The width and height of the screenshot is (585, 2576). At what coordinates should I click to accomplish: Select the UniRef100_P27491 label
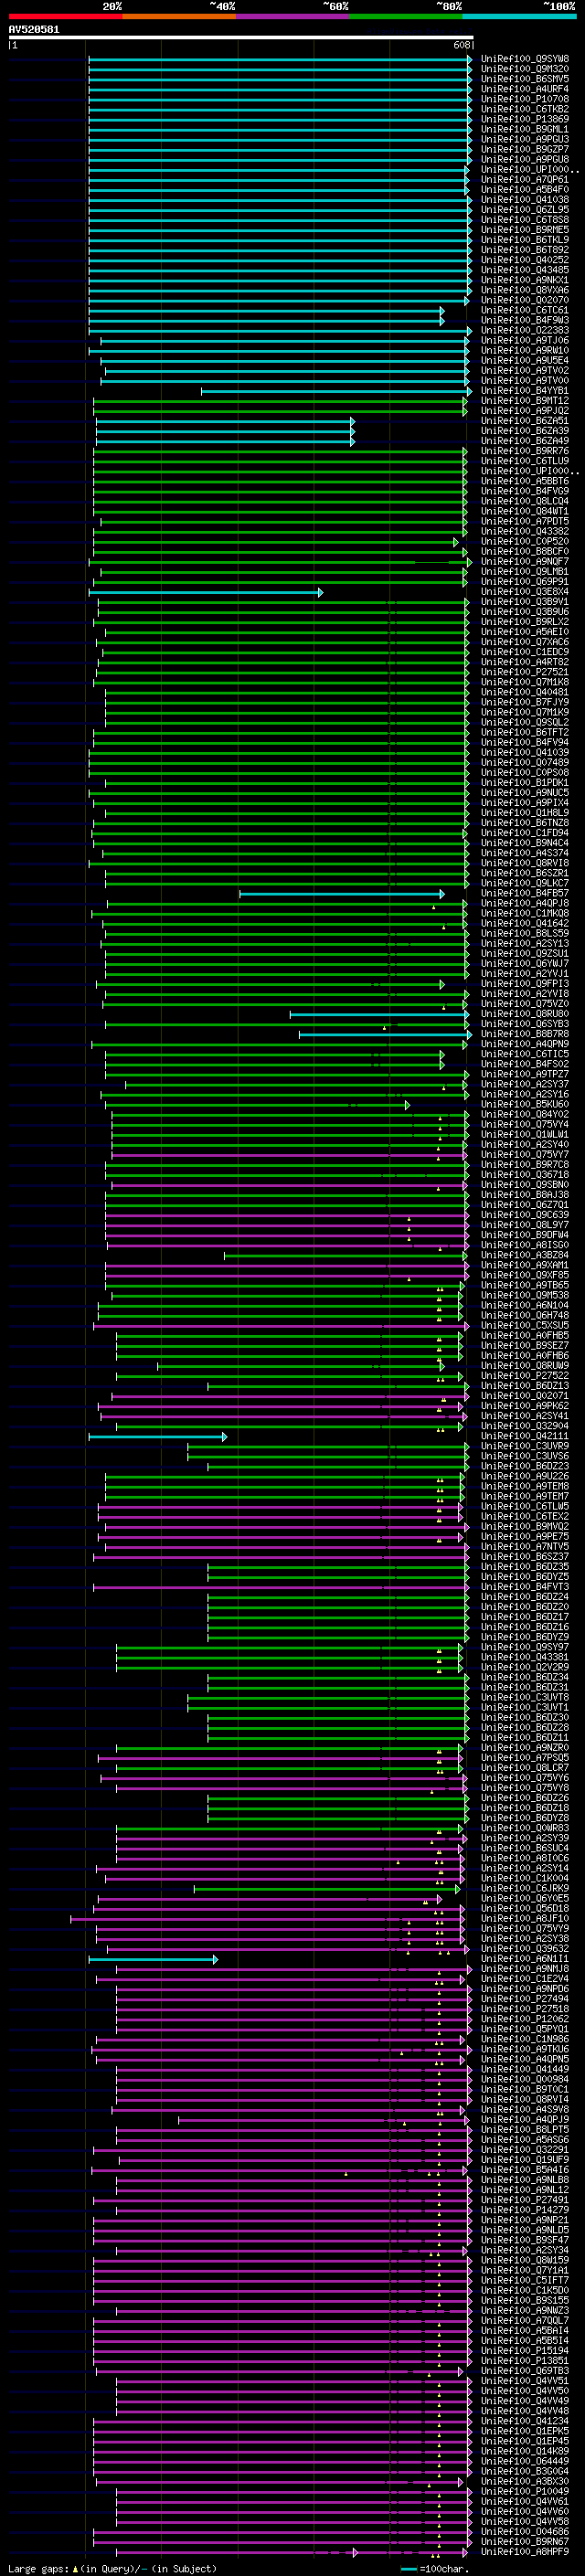pos(525,2200)
